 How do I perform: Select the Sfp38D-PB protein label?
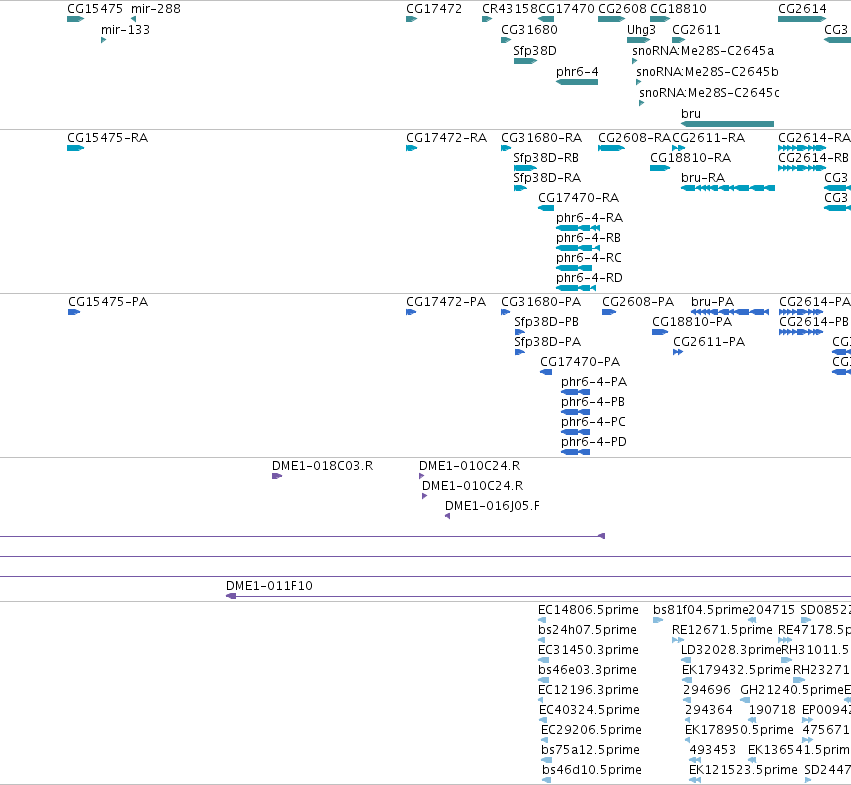(x=547, y=322)
